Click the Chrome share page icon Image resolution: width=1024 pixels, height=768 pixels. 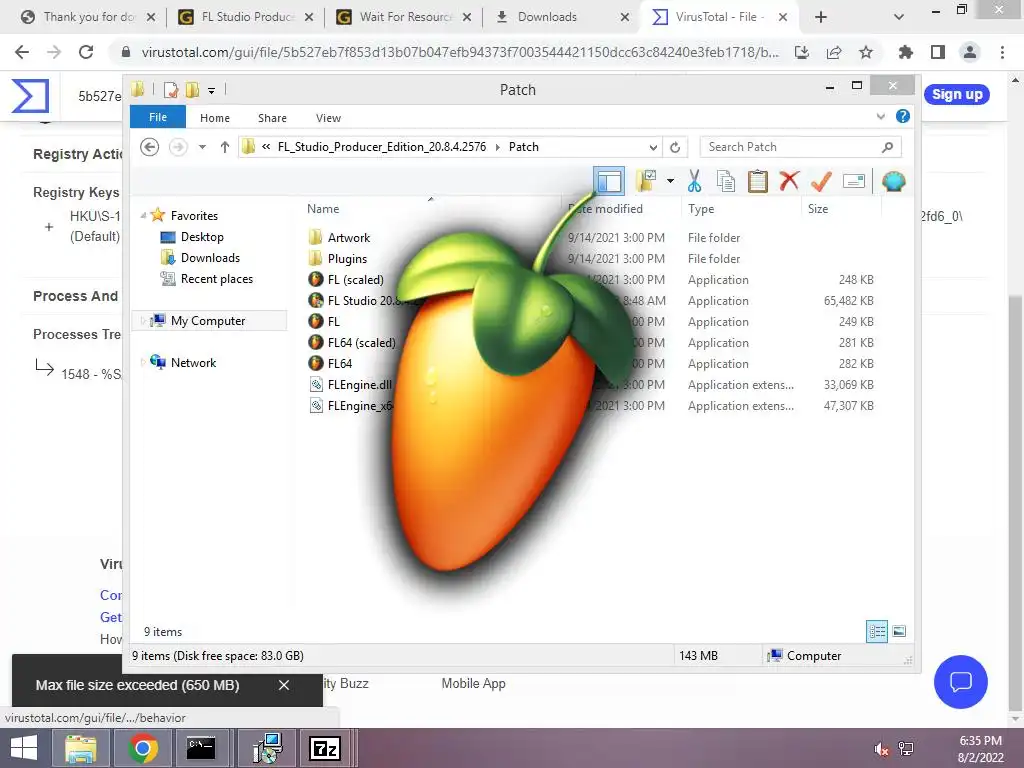point(834,52)
